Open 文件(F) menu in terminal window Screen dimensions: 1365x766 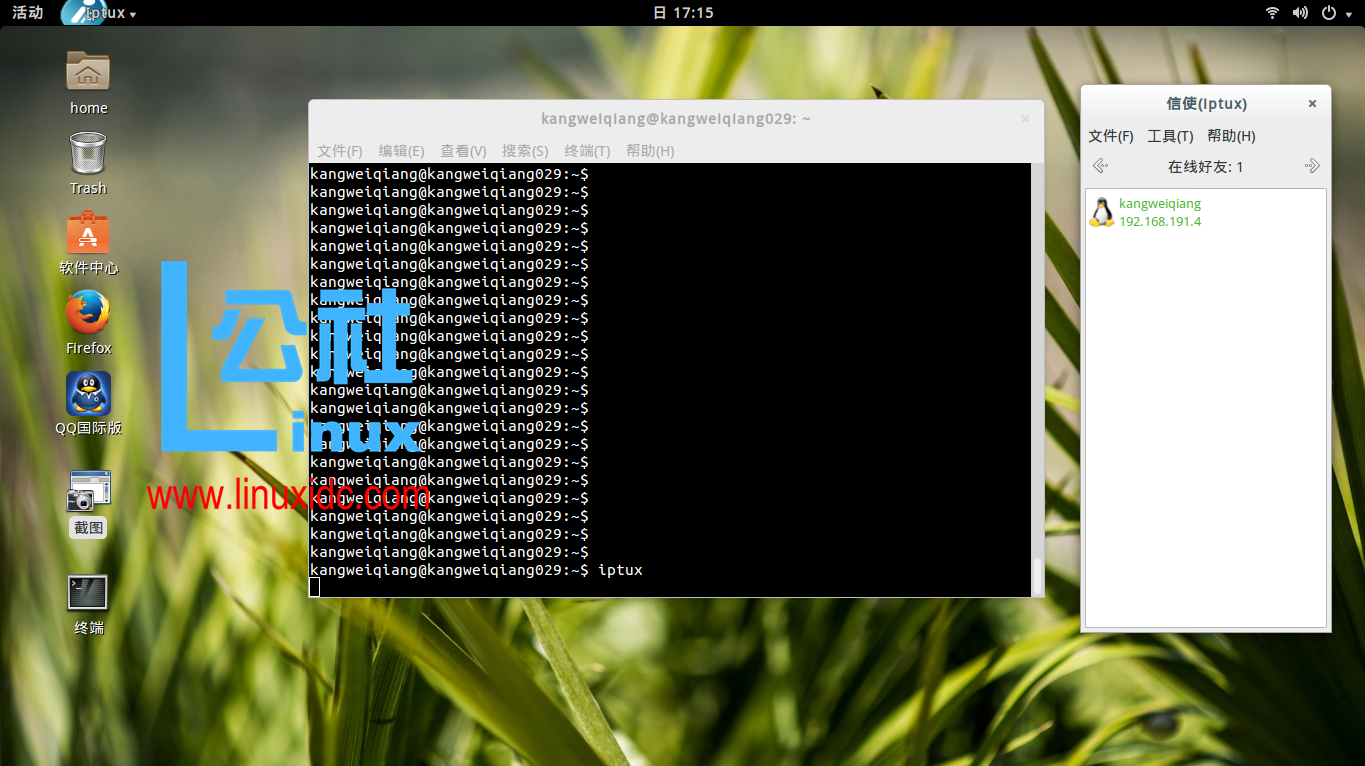(x=340, y=151)
